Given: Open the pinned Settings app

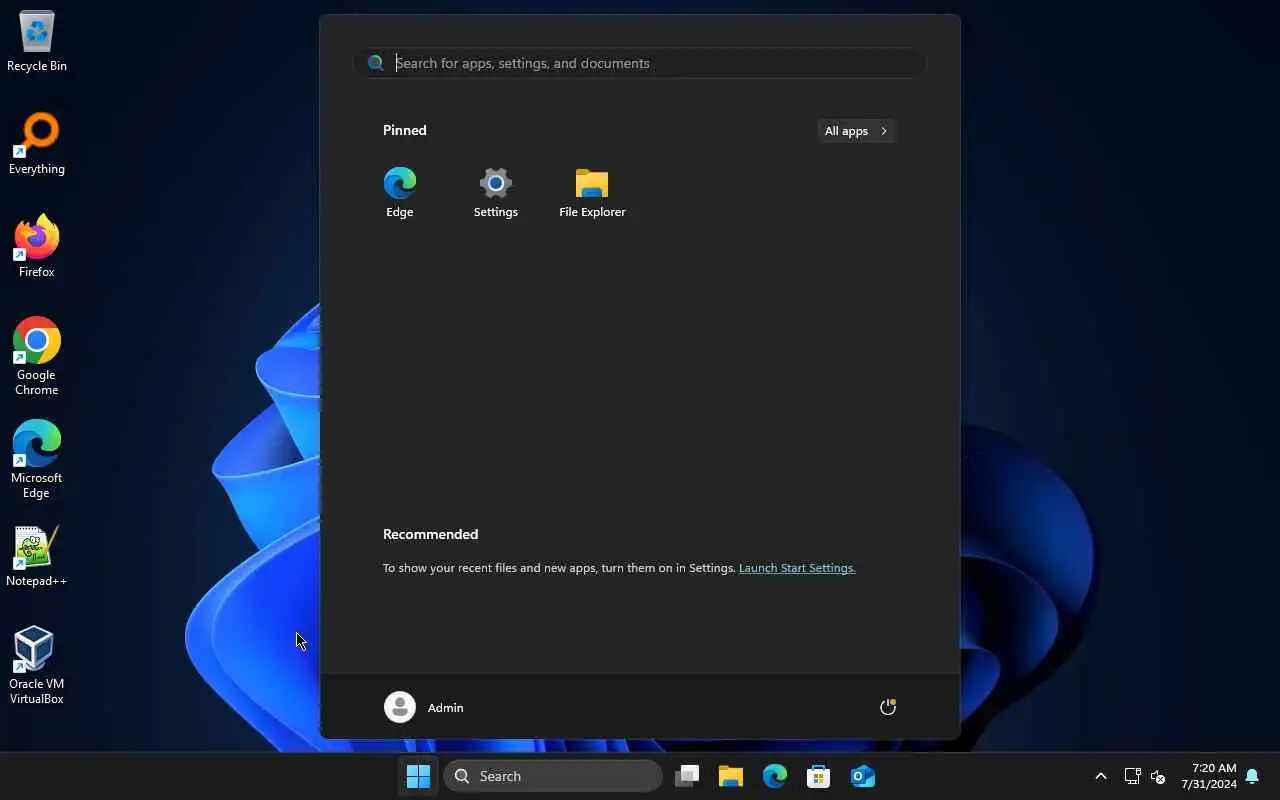Looking at the screenshot, I should (496, 192).
